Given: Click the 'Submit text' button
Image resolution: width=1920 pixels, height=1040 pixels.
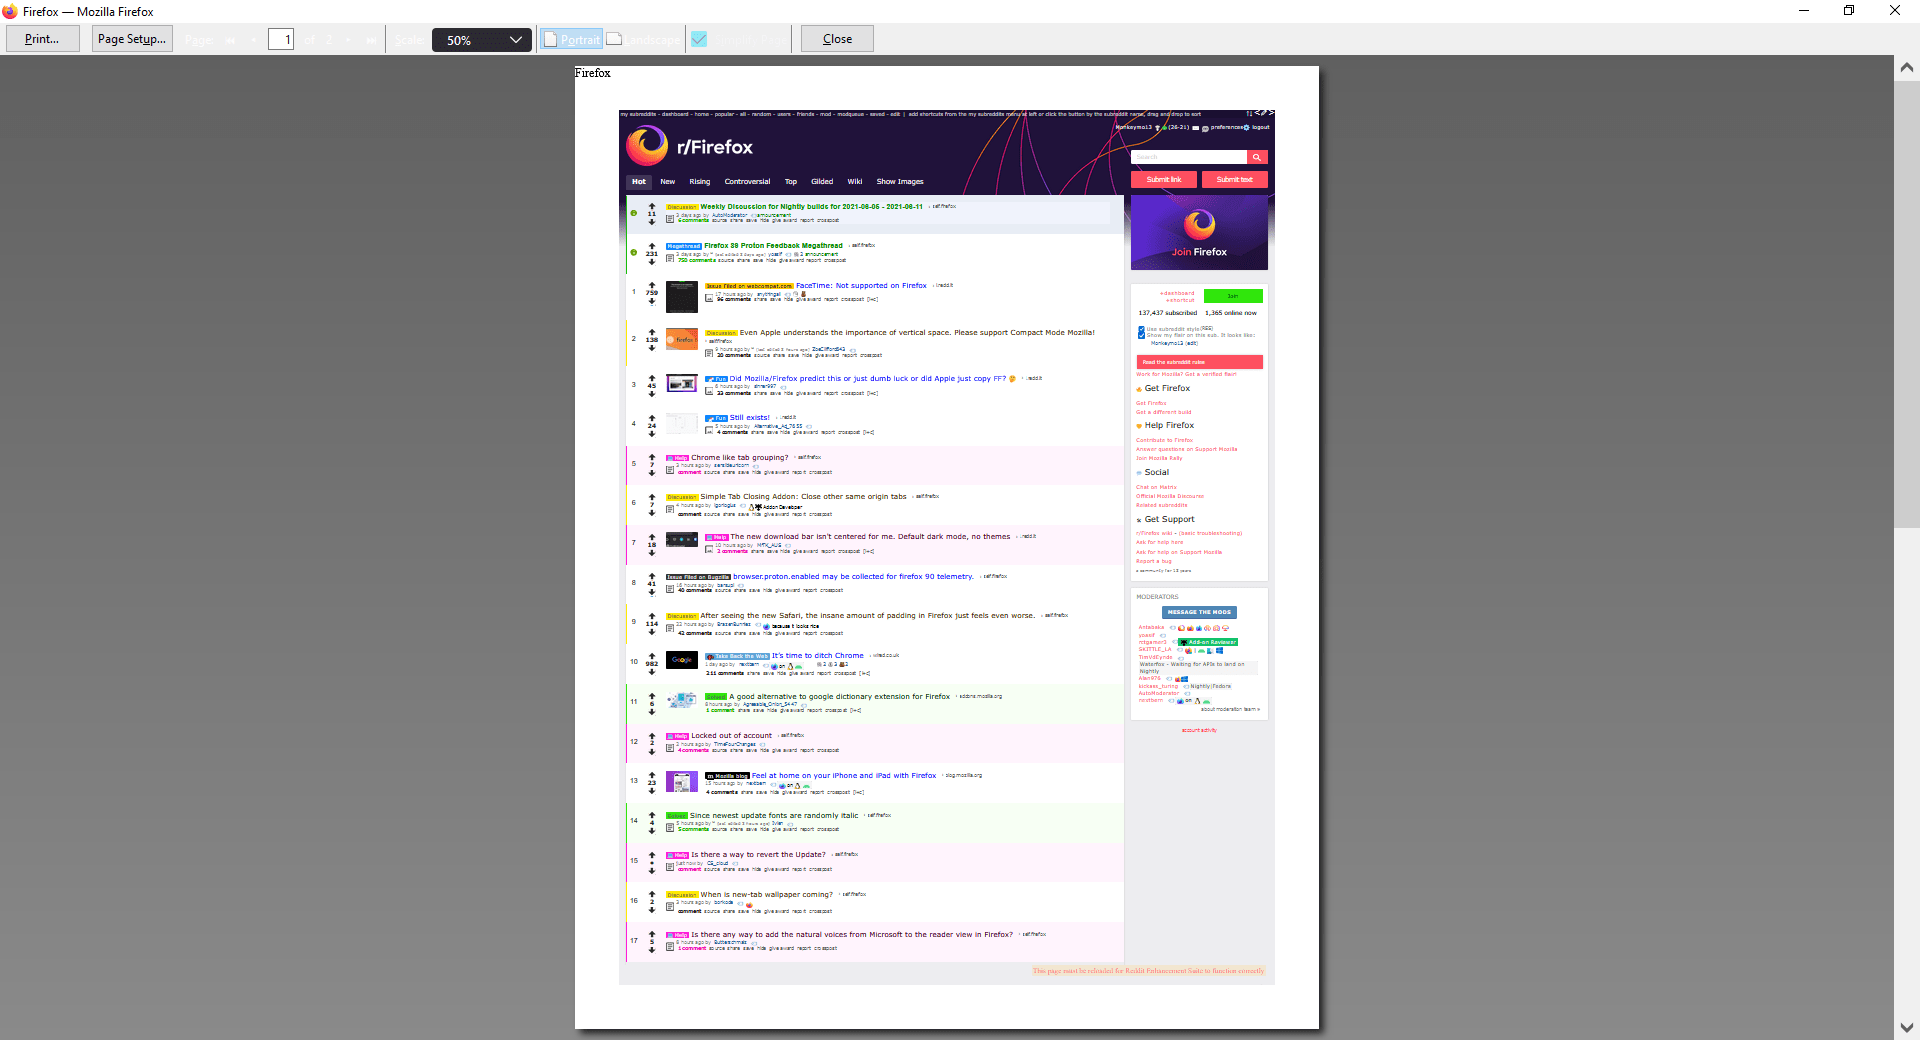Looking at the screenshot, I should point(1234,180).
